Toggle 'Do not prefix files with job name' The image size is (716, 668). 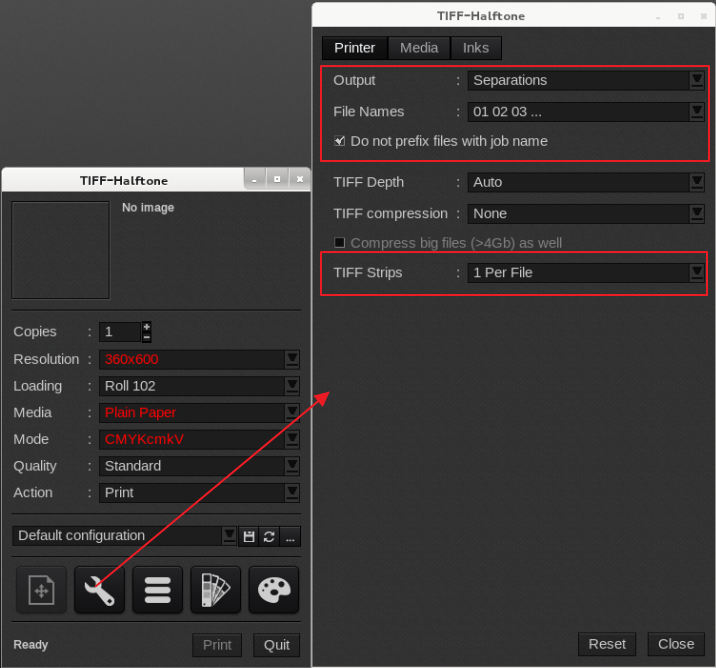(340, 141)
